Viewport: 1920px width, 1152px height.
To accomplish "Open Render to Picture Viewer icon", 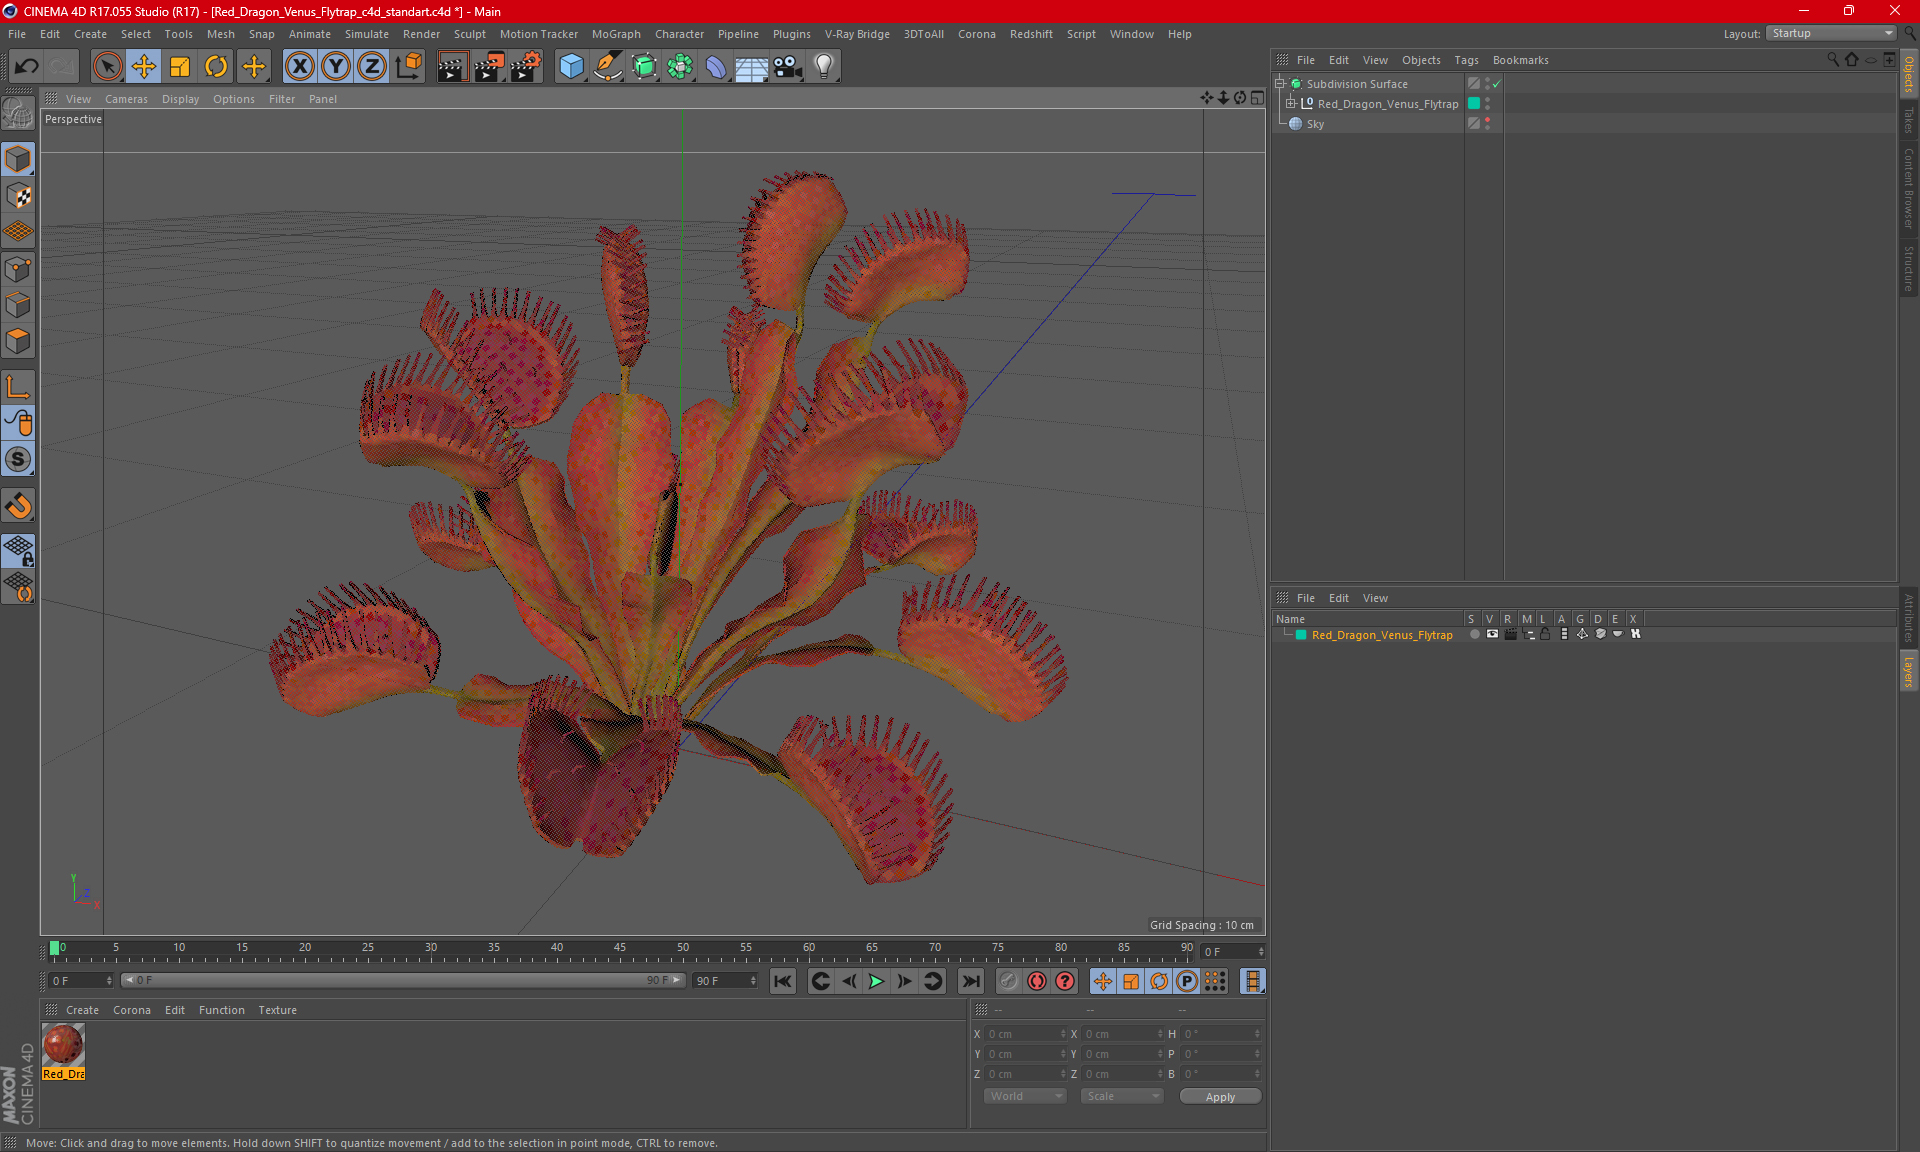I will pyautogui.click(x=488, y=67).
